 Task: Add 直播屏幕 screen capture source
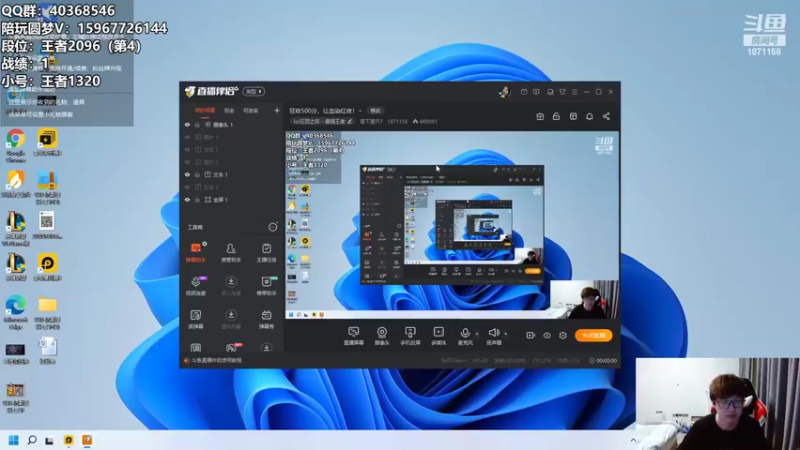coord(353,336)
